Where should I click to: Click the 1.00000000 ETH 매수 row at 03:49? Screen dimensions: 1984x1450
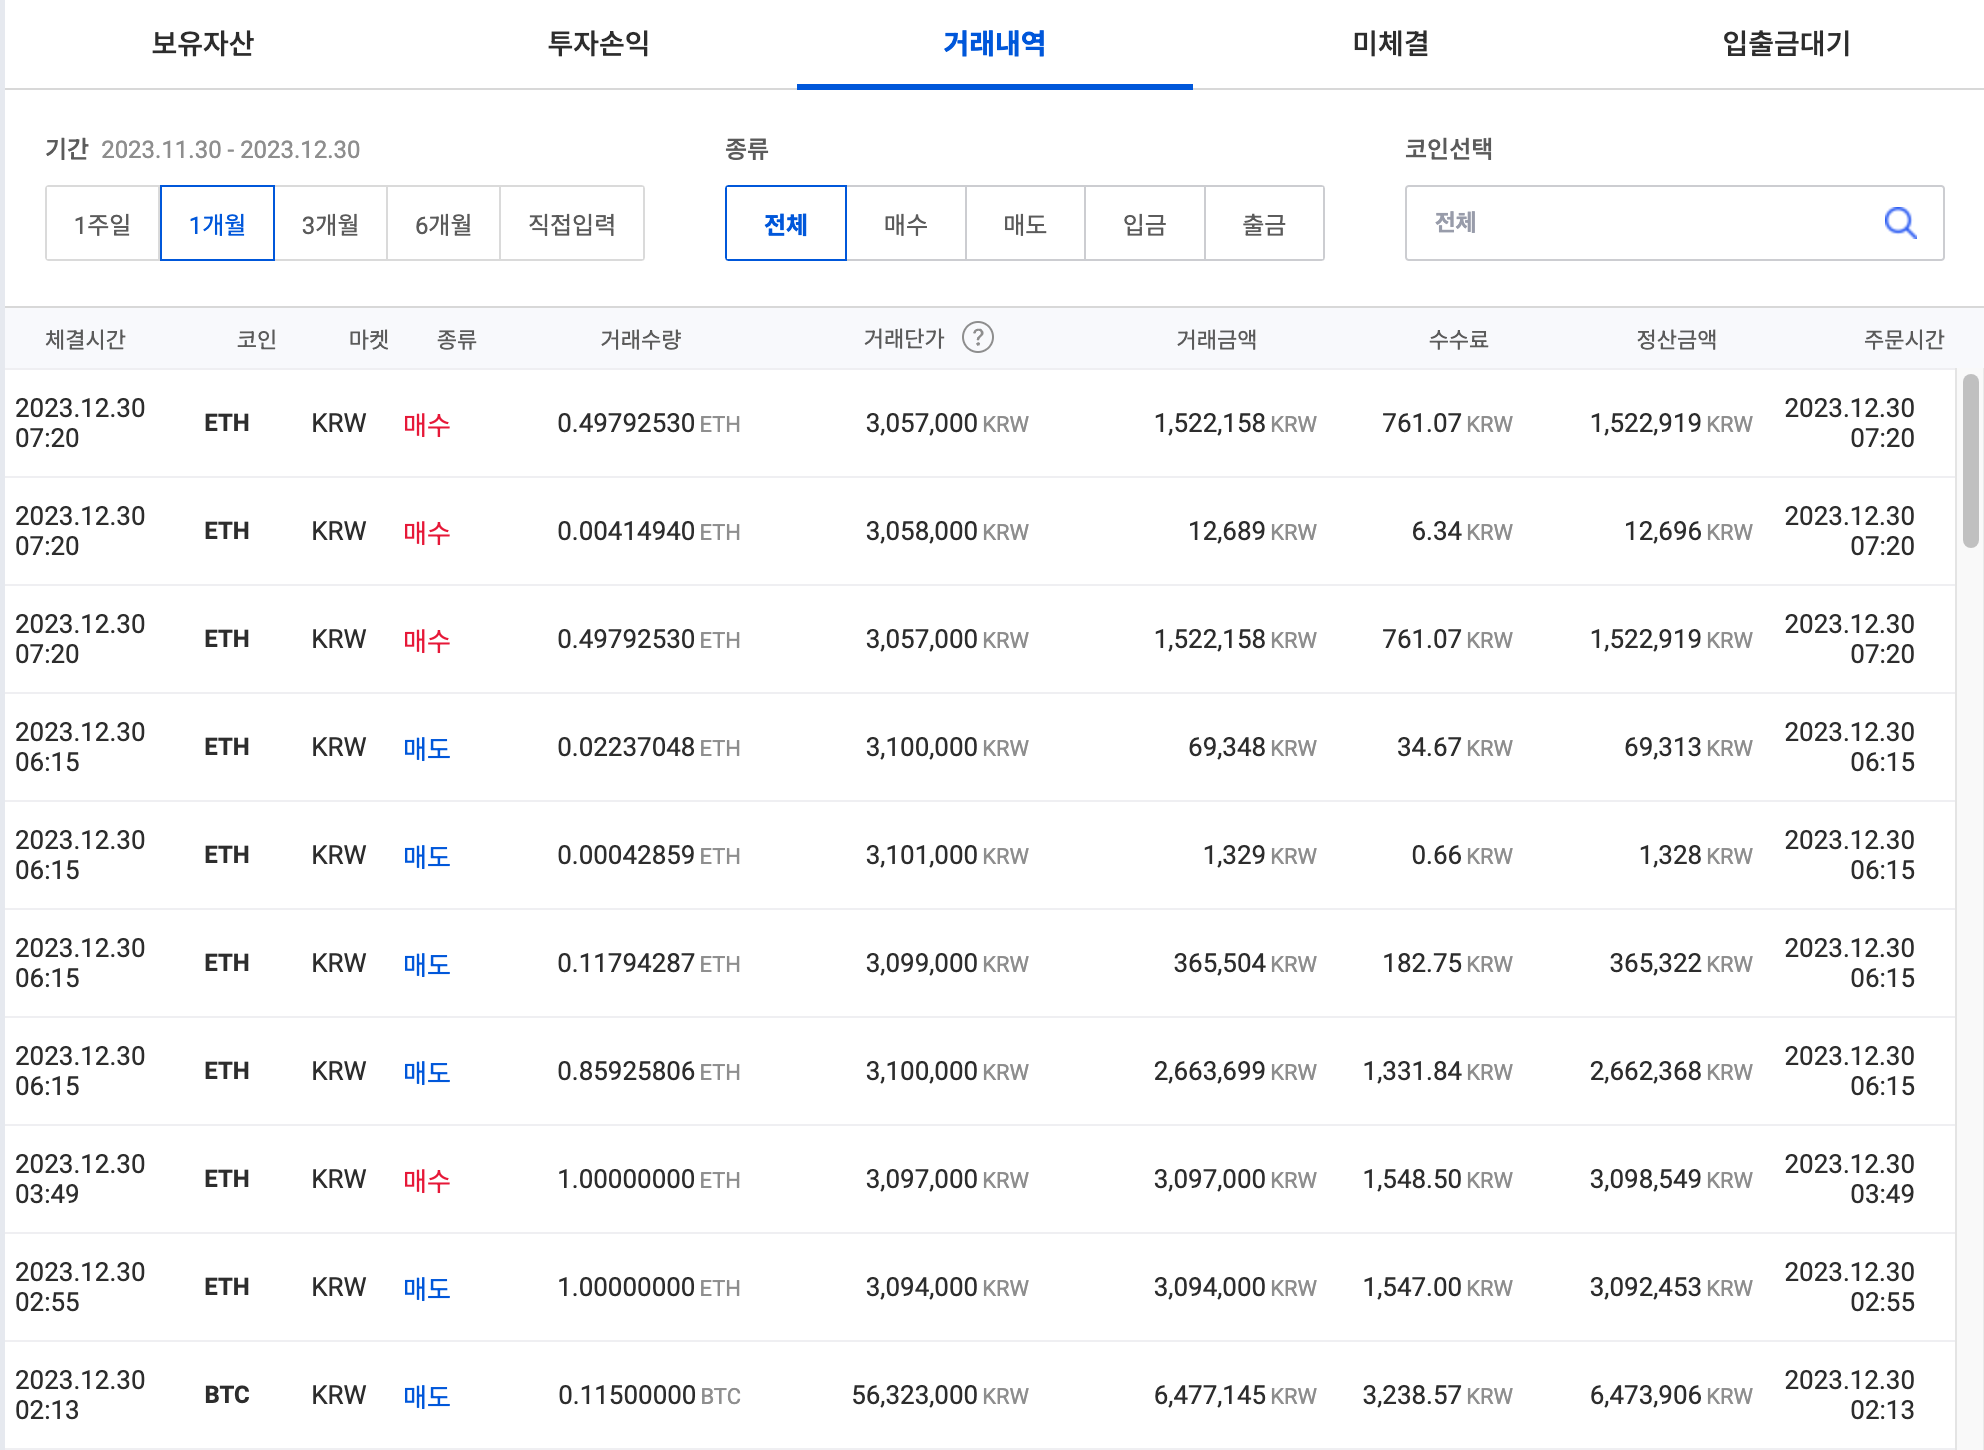[980, 1179]
